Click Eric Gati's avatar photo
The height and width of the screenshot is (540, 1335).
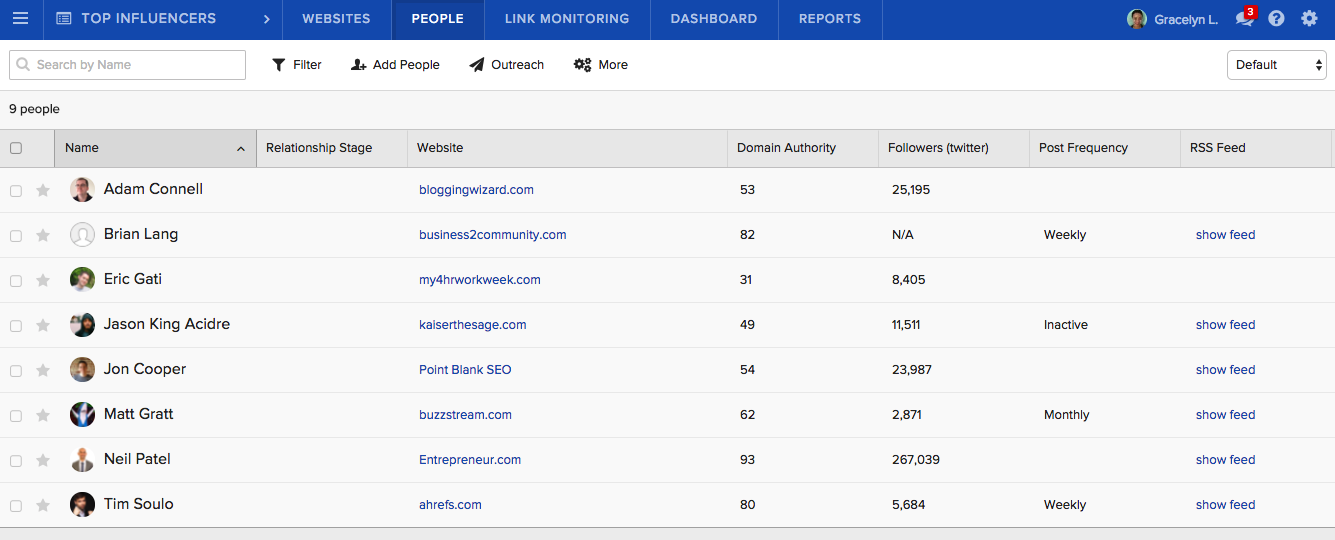[82, 280]
